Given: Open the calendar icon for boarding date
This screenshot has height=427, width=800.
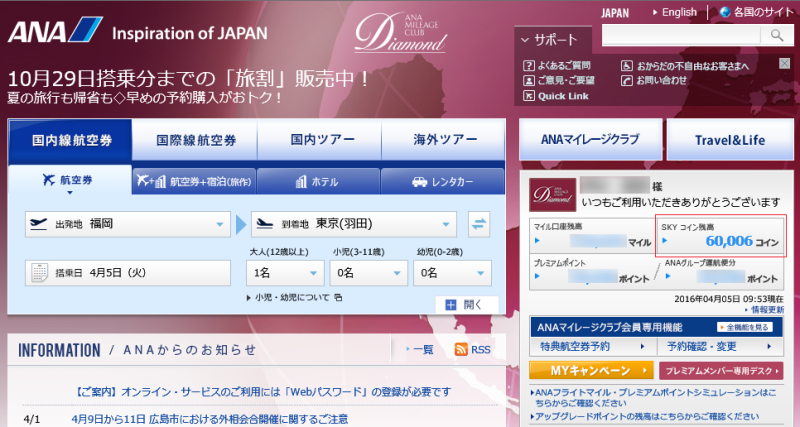Looking at the screenshot, I should point(39,273).
